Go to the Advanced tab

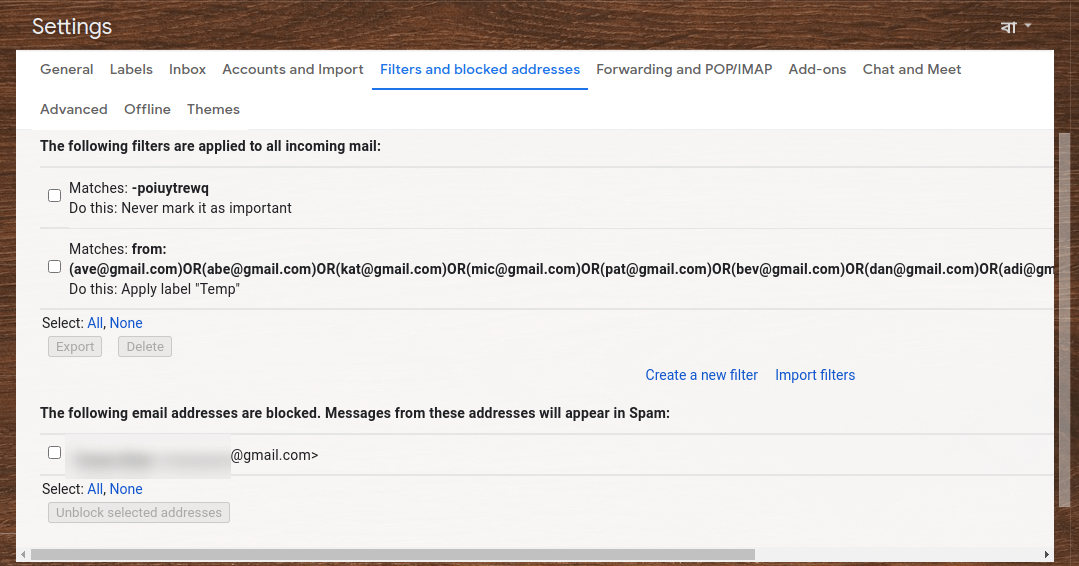[74, 109]
